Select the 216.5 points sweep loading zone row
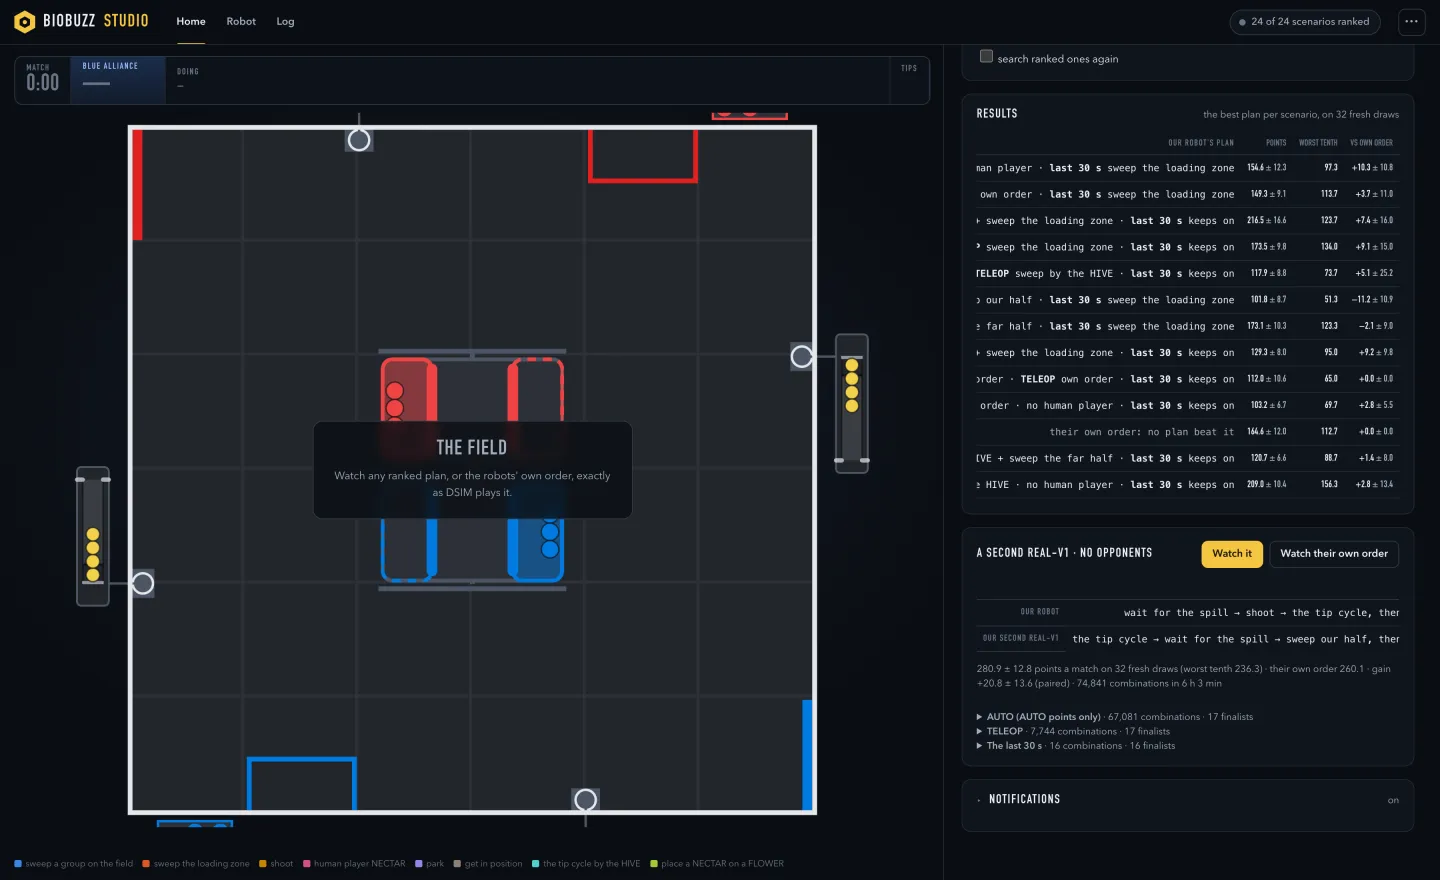The width and height of the screenshot is (1440, 880). tap(1185, 221)
